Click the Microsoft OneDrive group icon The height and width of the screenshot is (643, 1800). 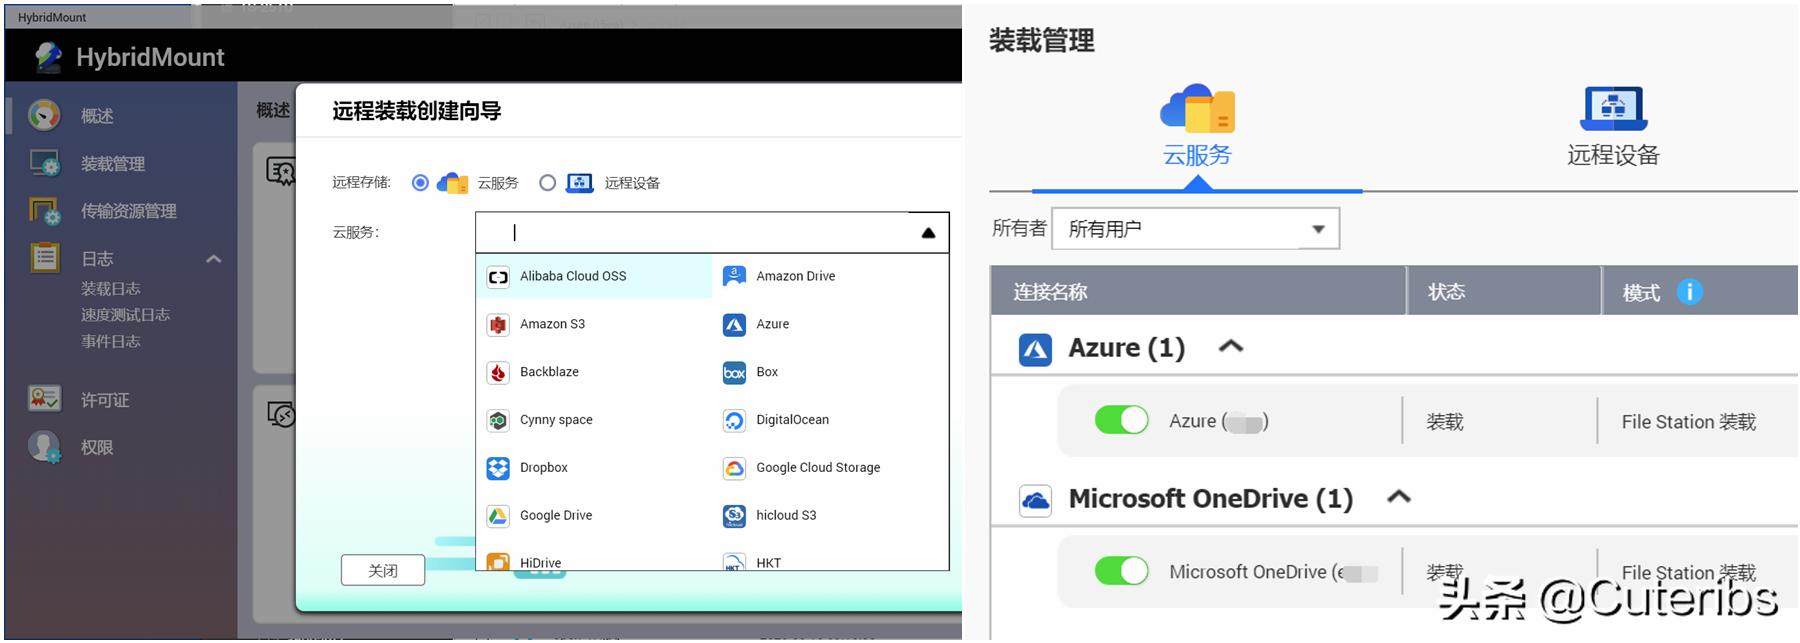[1035, 500]
